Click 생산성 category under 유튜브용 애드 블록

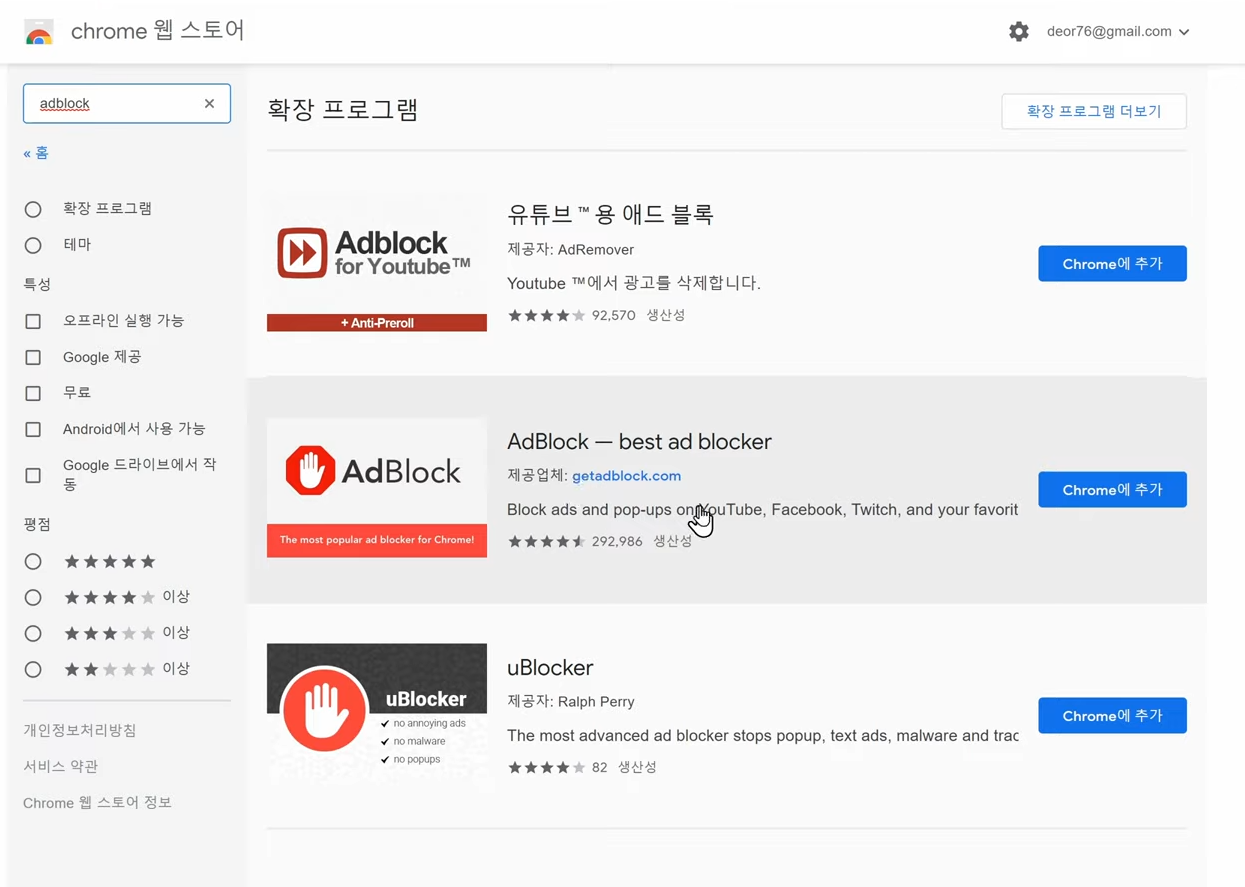665,315
